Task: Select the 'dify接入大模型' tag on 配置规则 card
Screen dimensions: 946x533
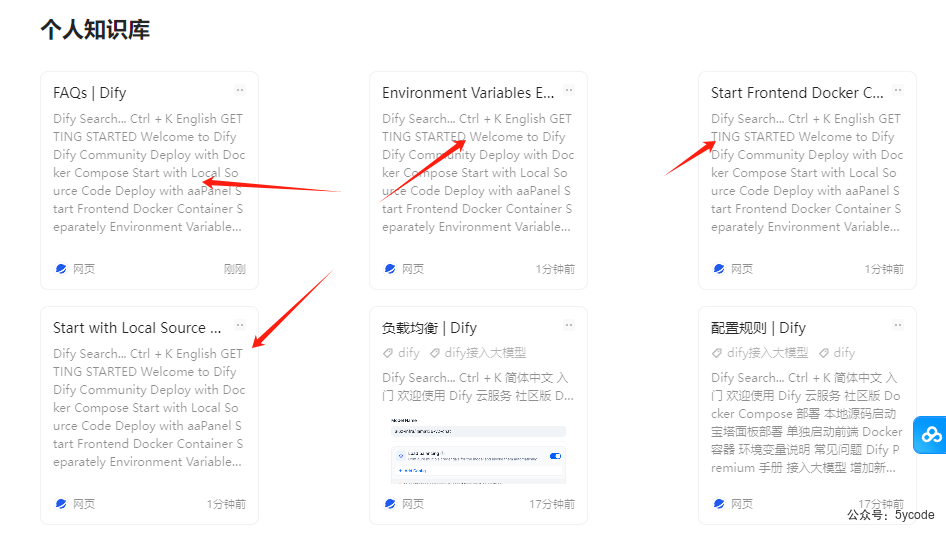Action: [767, 353]
